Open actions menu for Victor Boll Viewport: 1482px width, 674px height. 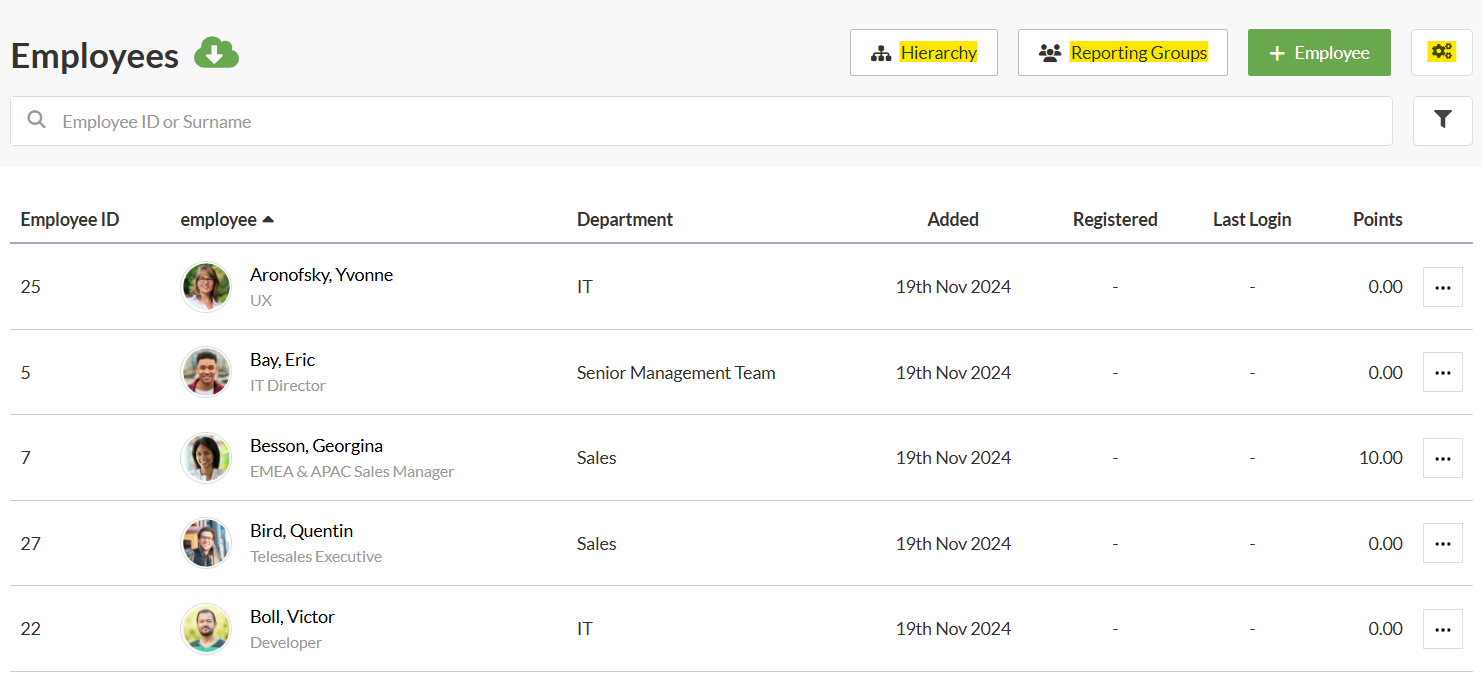(1442, 629)
